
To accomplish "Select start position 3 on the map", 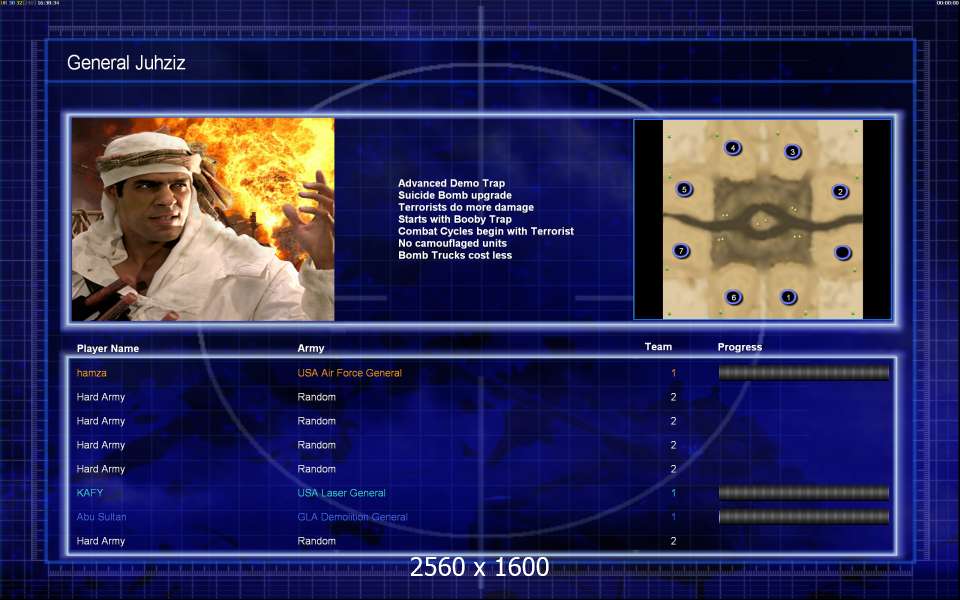I will point(792,151).
